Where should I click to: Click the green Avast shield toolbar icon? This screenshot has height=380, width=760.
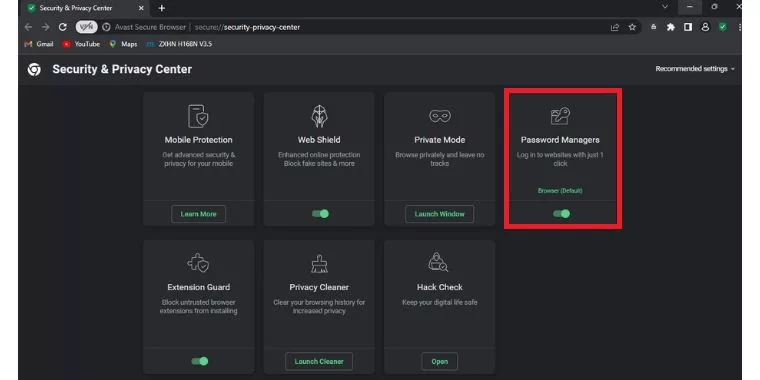(723, 27)
